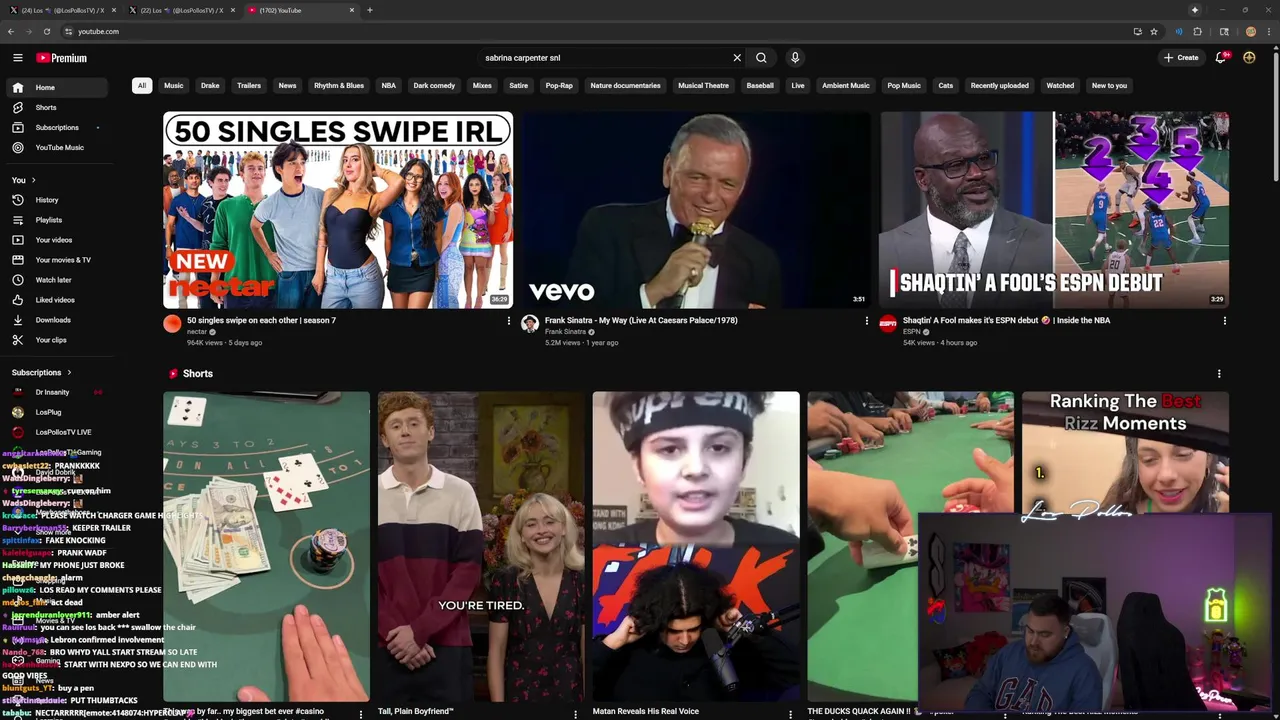
Task: Open the LosPlug subscription channel
Action: pos(58,412)
